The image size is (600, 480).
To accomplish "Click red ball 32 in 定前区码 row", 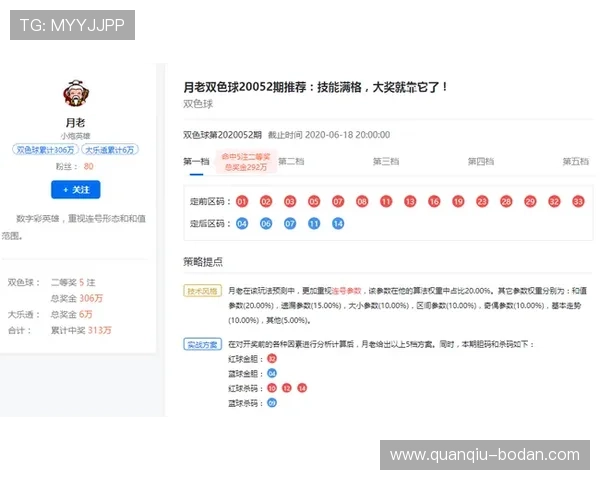I will click(x=554, y=201).
